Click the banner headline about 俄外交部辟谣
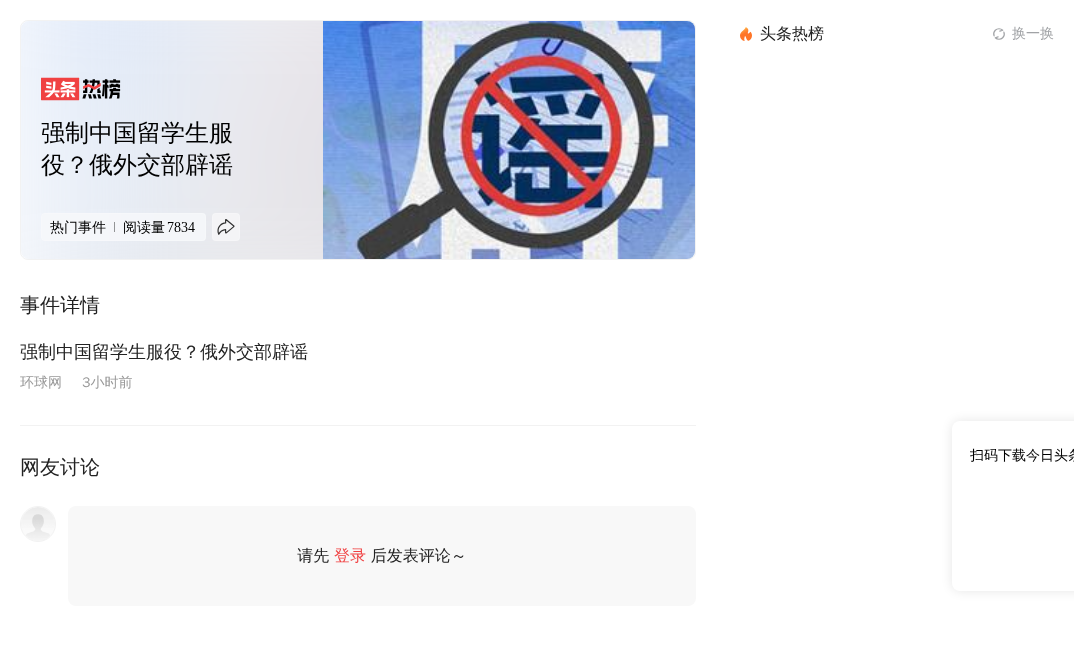1074x652 pixels. tap(137, 149)
